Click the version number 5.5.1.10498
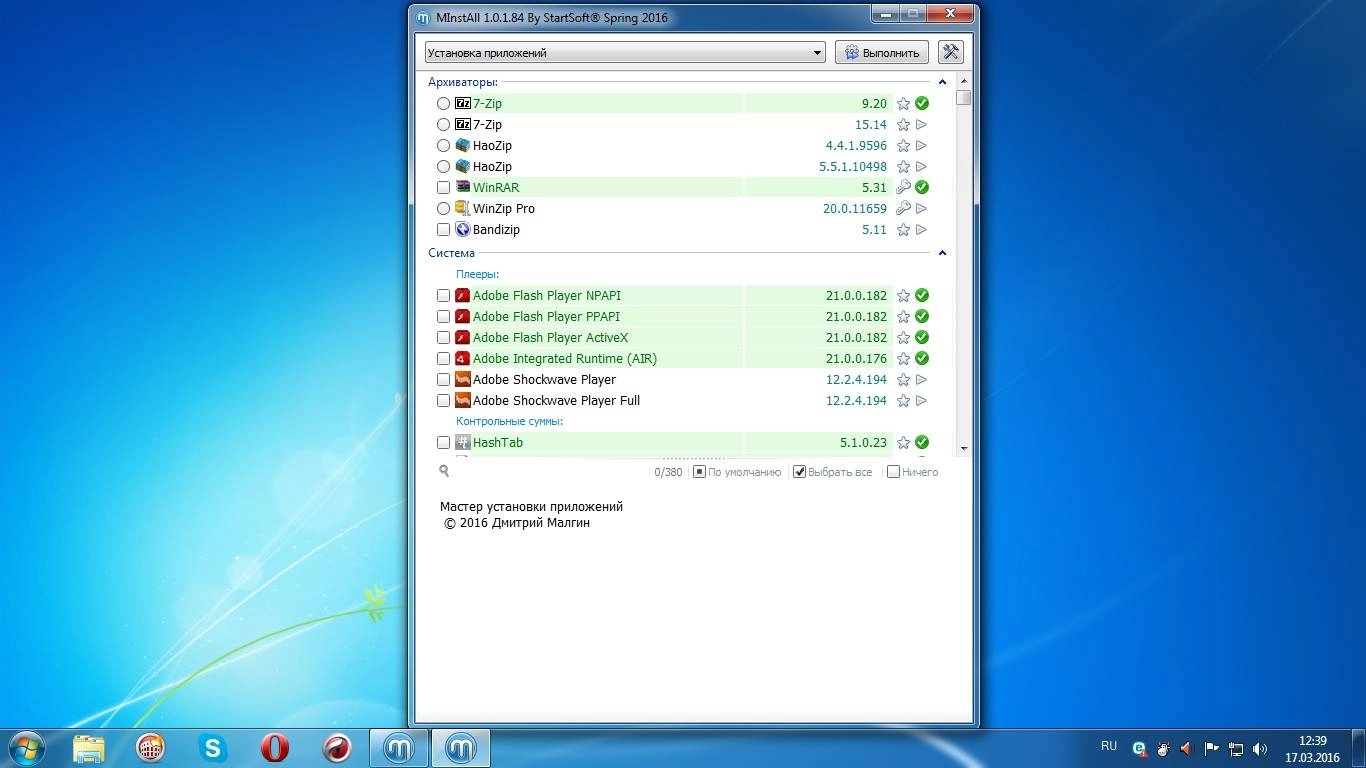This screenshot has height=768, width=1366. pyautogui.click(x=853, y=166)
